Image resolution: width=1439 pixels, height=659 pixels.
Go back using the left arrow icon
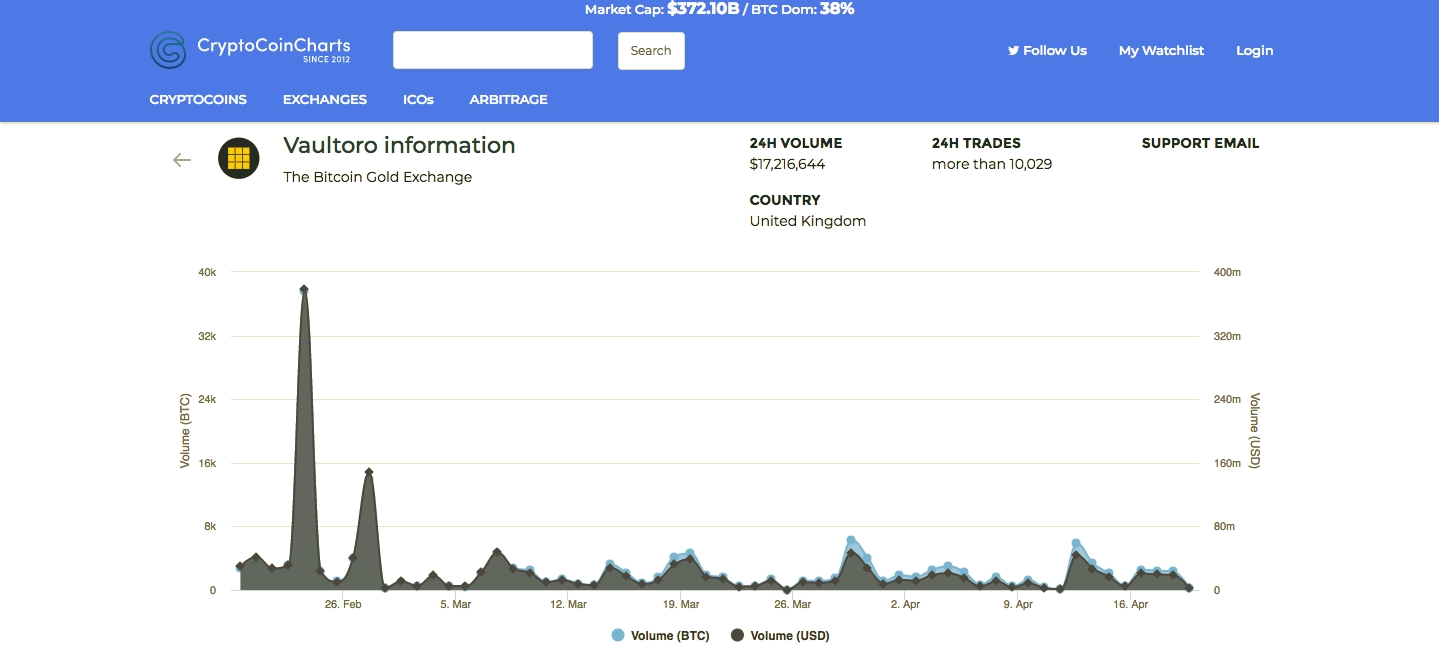(x=181, y=160)
